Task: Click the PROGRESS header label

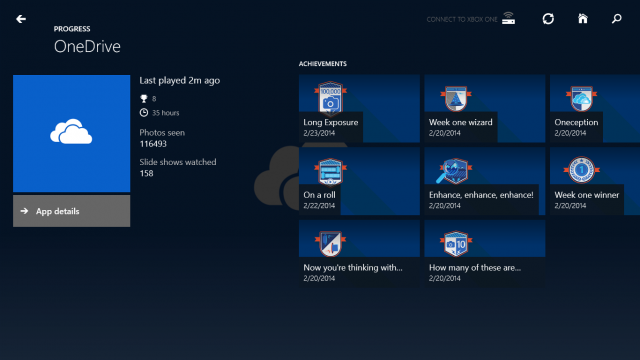Action: coord(72,29)
